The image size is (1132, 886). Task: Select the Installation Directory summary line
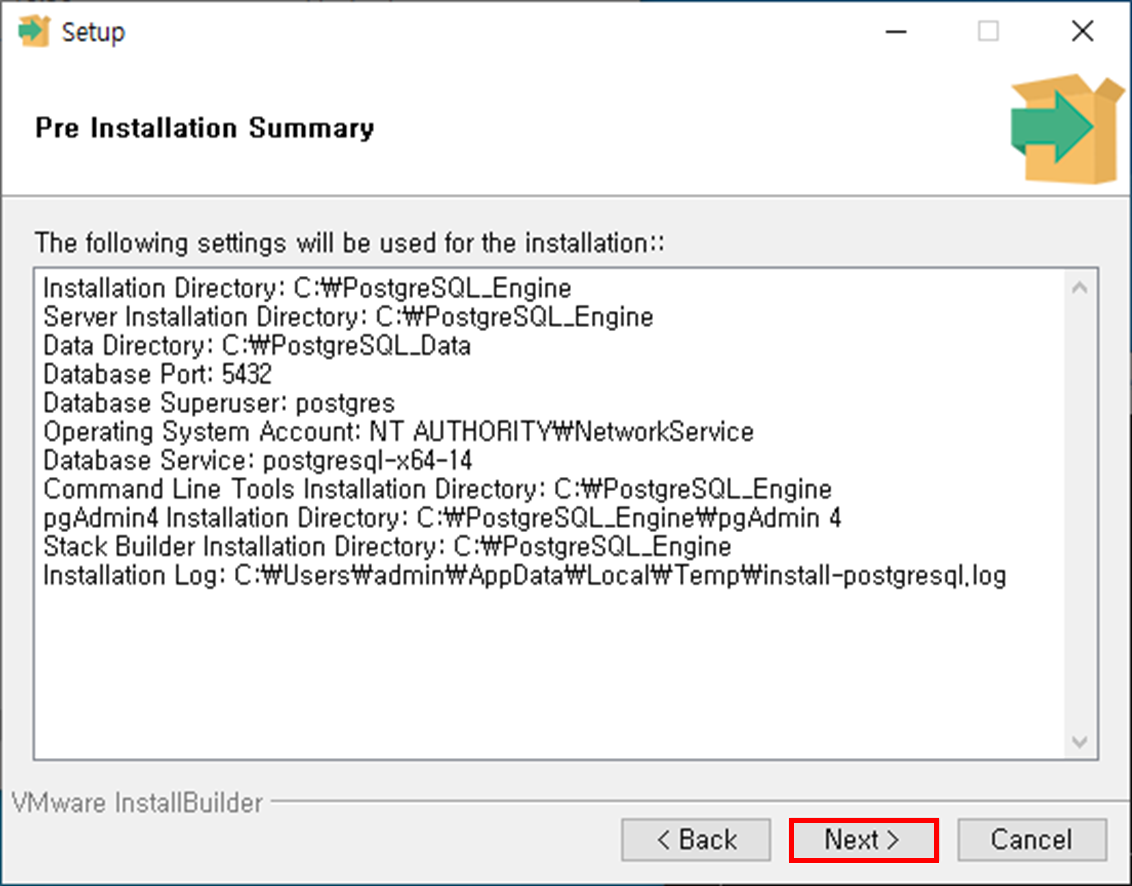click(x=306, y=288)
